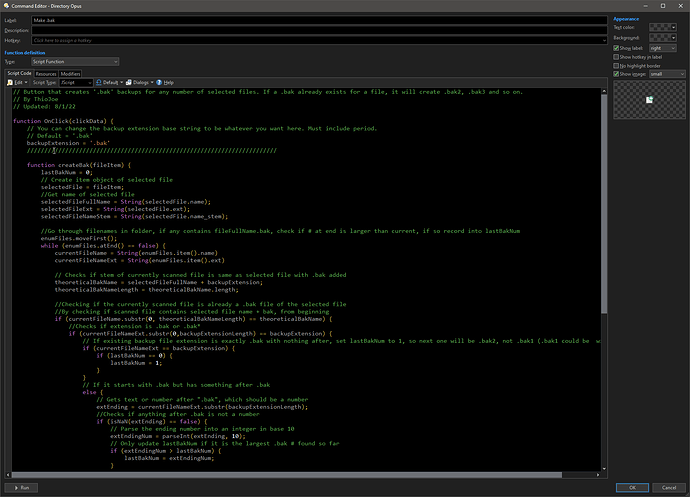Click the empty Description field

point(319,30)
